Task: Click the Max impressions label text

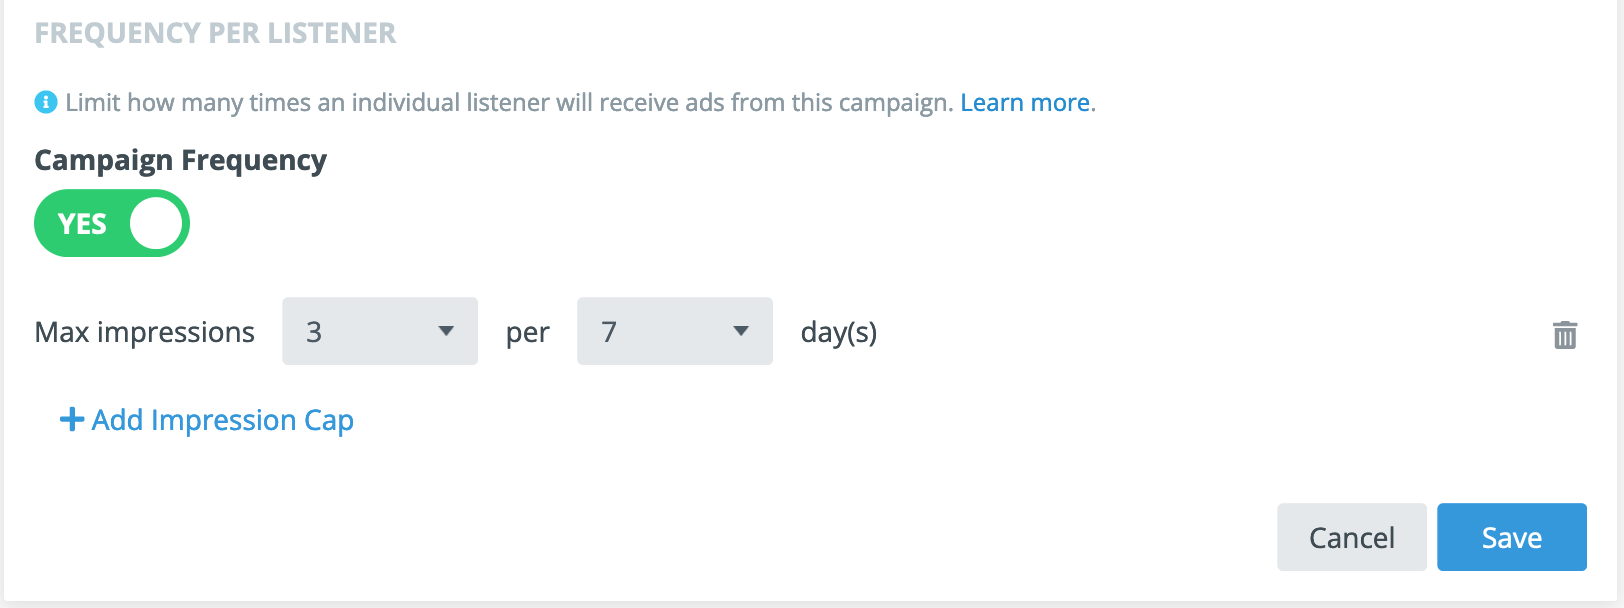Action: (x=144, y=332)
